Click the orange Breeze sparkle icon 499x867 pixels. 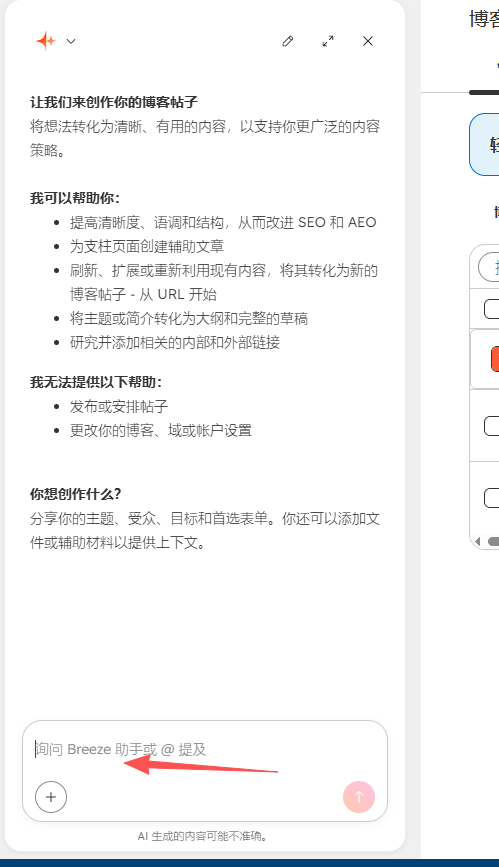tap(46, 41)
